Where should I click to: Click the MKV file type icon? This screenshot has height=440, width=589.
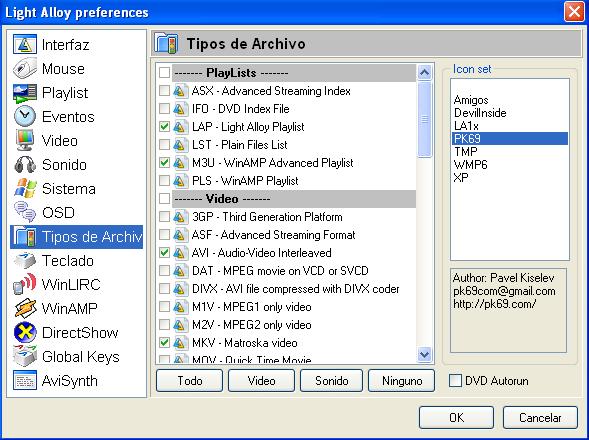coord(181,343)
